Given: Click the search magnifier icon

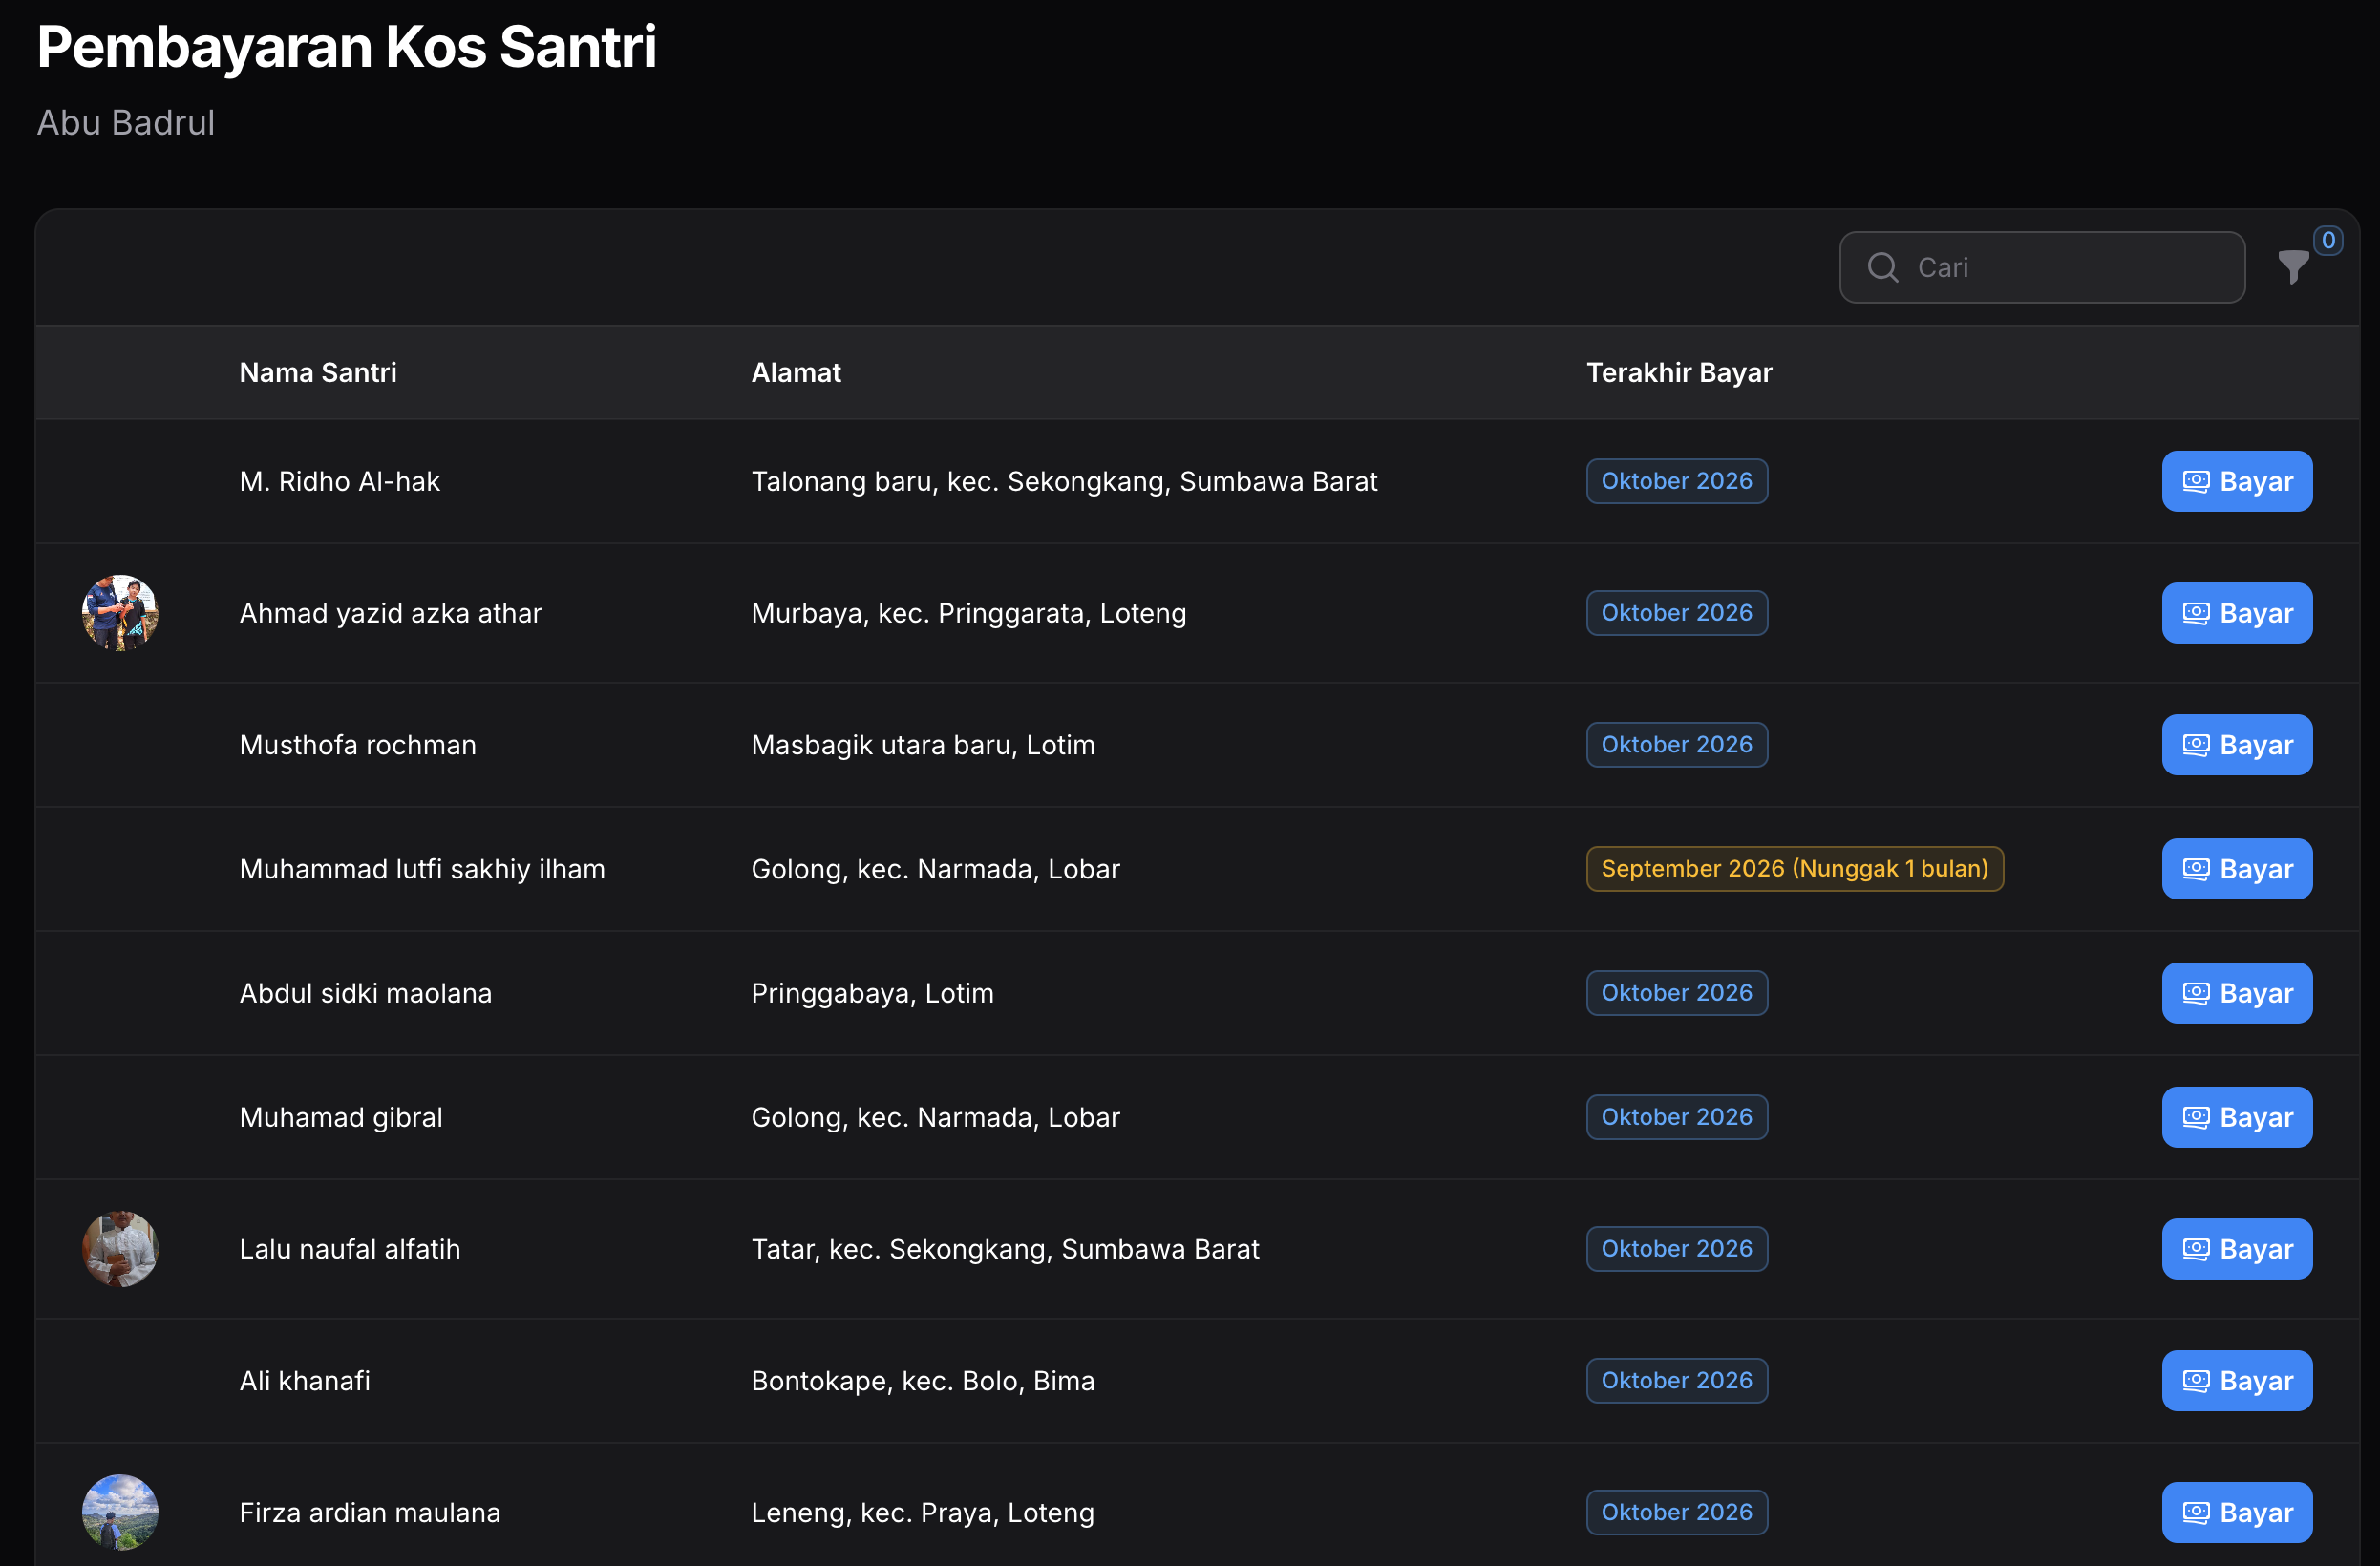Looking at the screenshot, I should (1882, 267).
